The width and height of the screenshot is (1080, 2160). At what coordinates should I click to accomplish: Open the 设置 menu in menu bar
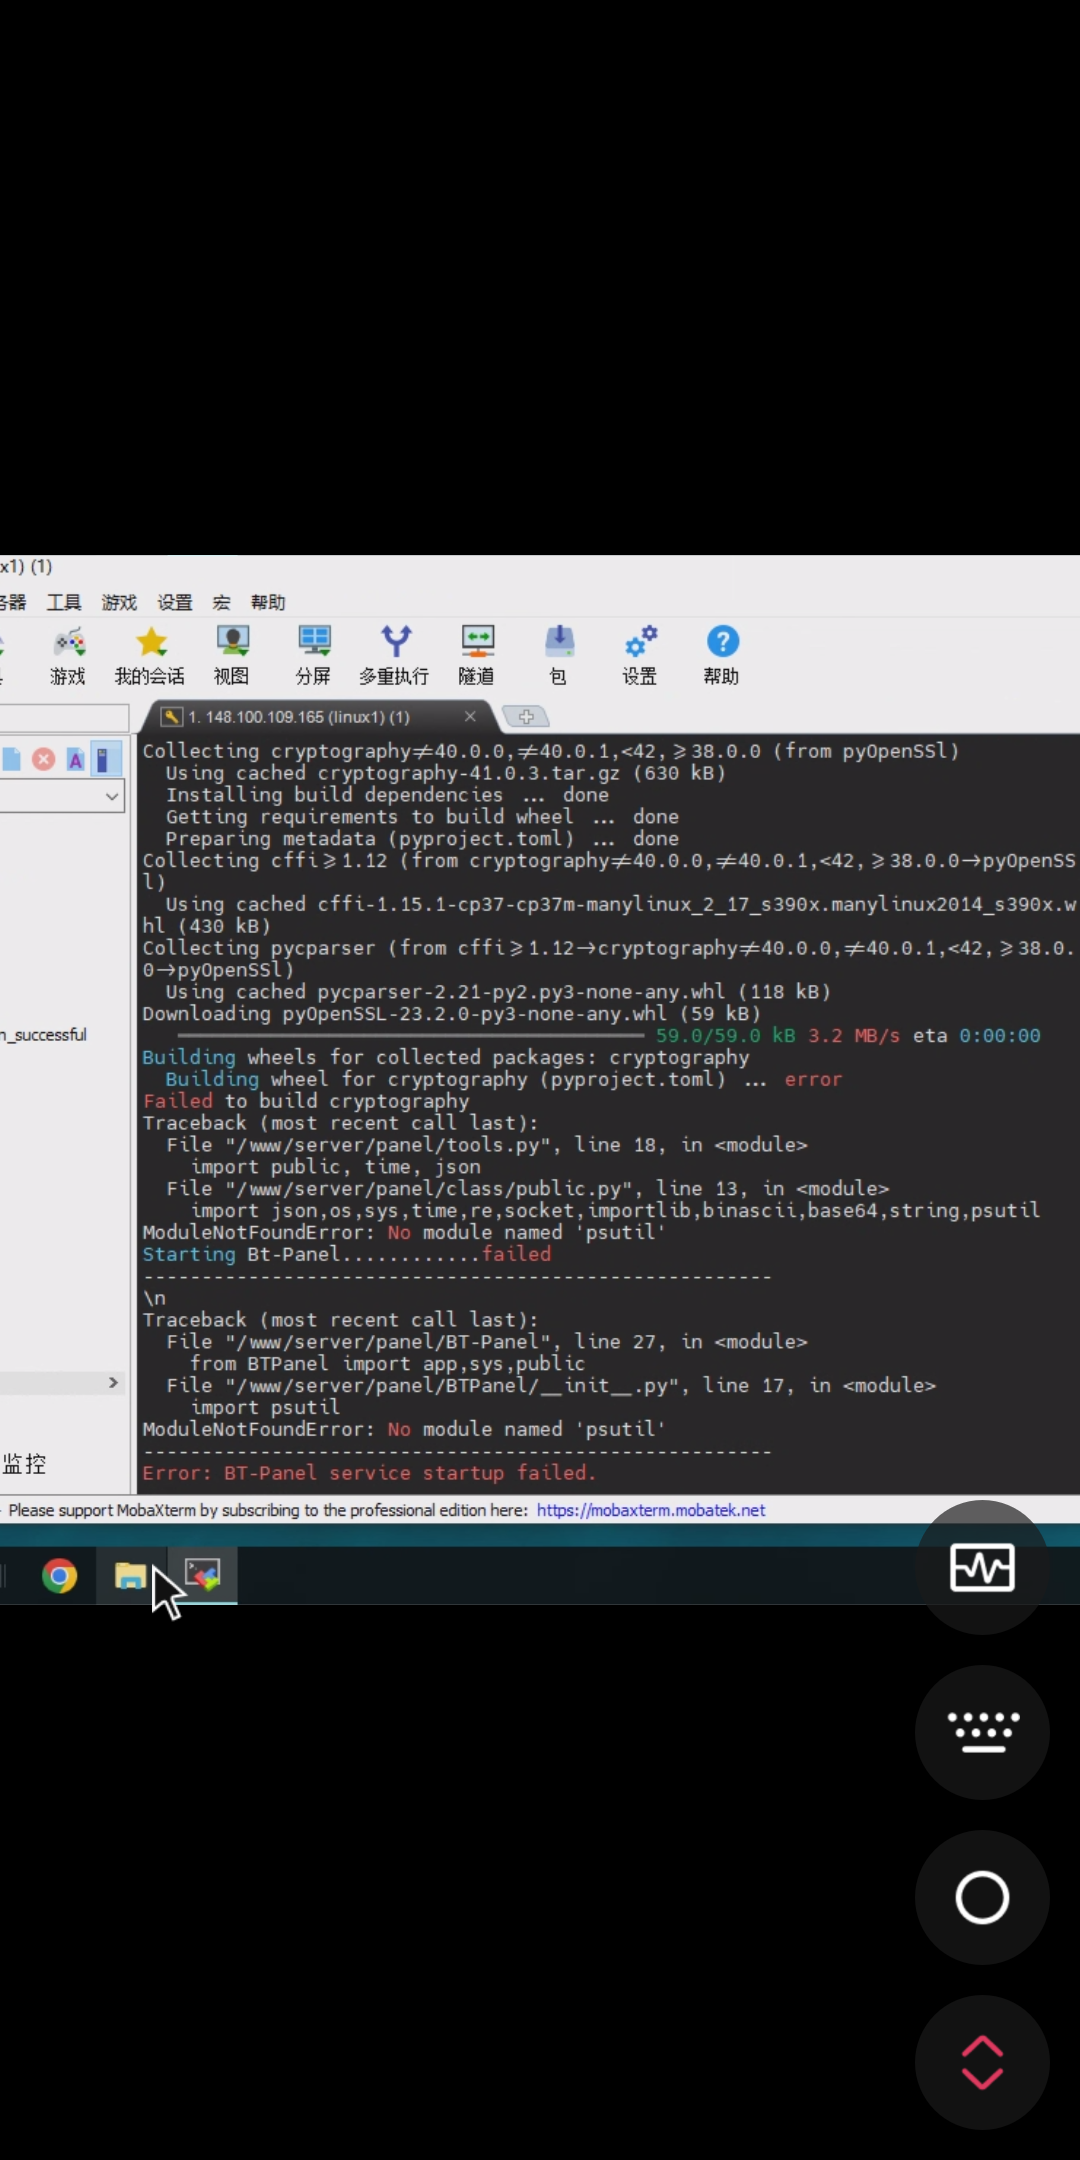pos(175,602)
